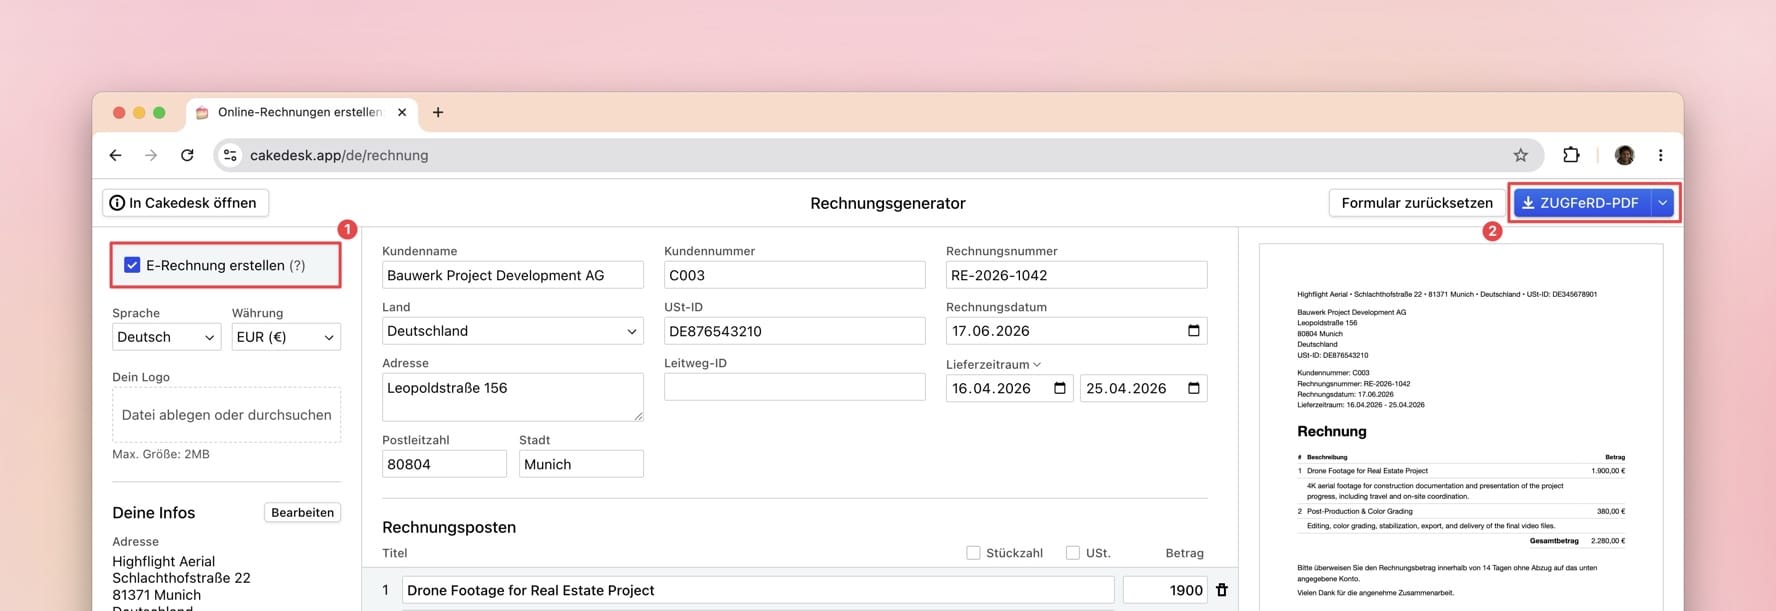Click the USt-ID input field
This screenshot has height=611, width=1776.
tap(794, 331)
